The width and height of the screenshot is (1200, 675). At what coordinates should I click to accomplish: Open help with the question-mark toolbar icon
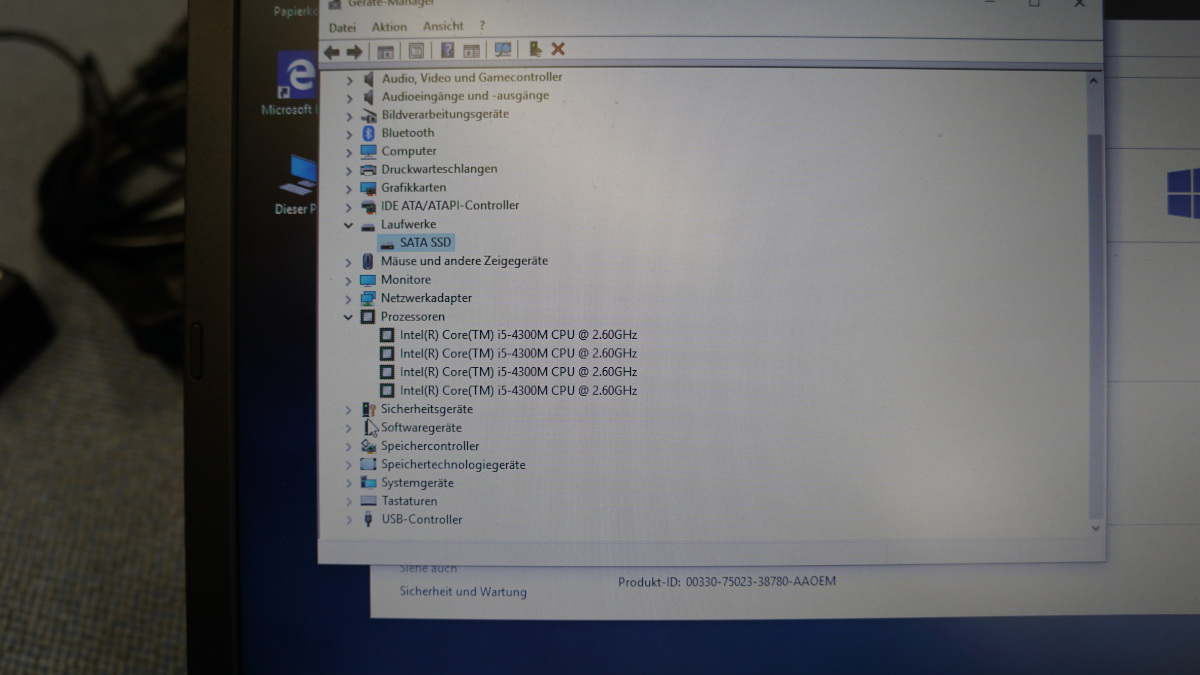[x=447, y=50]
